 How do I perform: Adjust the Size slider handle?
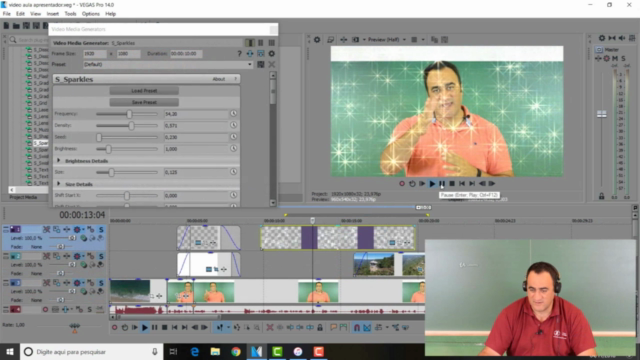pyautogui.click(x=111, y=172)
